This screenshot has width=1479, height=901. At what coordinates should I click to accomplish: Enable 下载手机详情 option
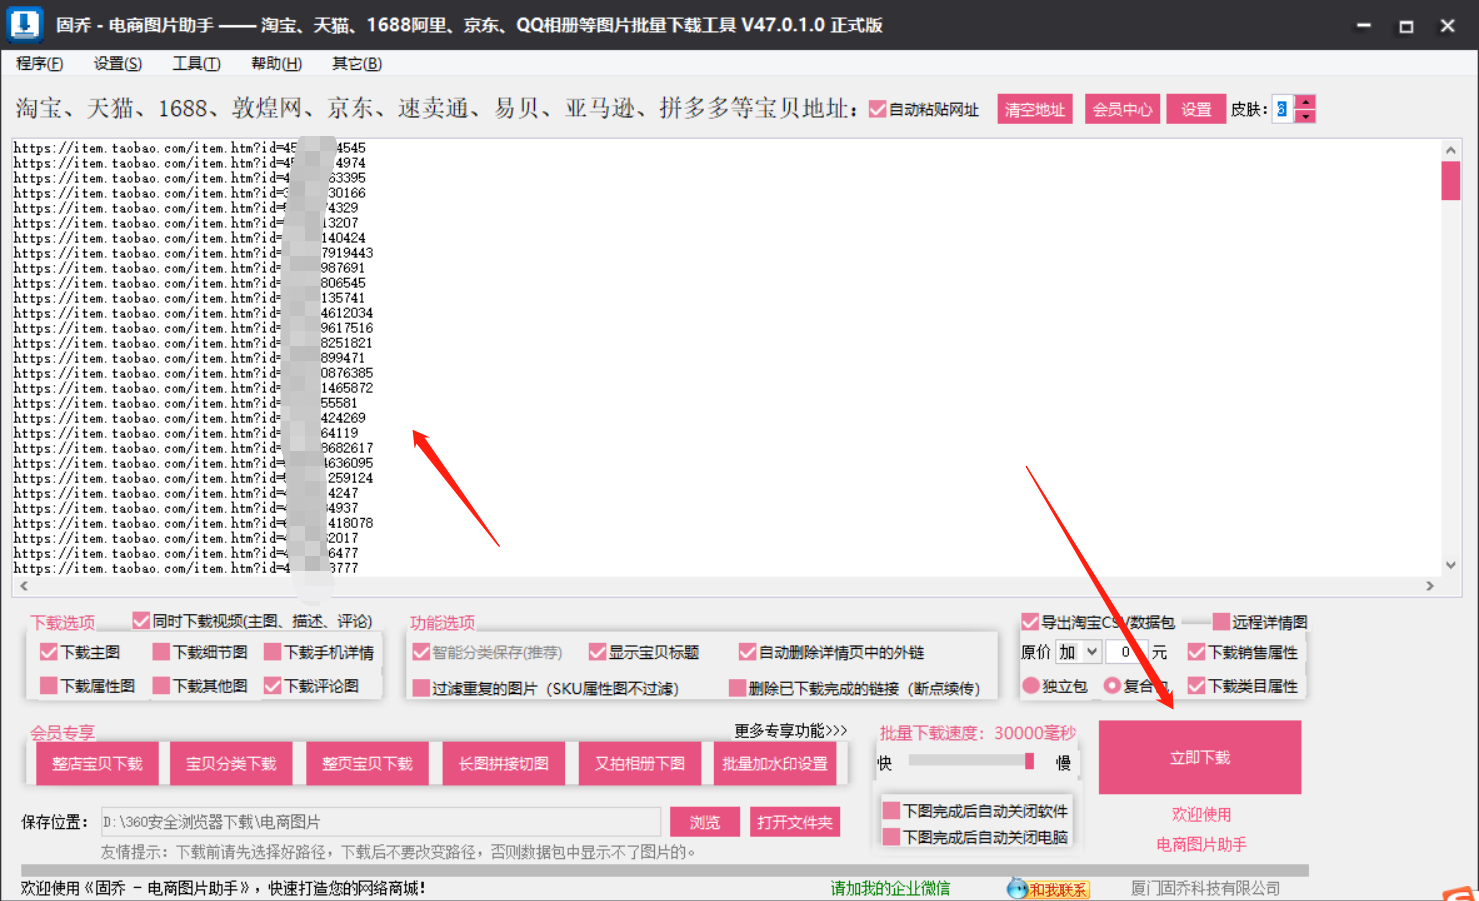[x=272, y=652]
